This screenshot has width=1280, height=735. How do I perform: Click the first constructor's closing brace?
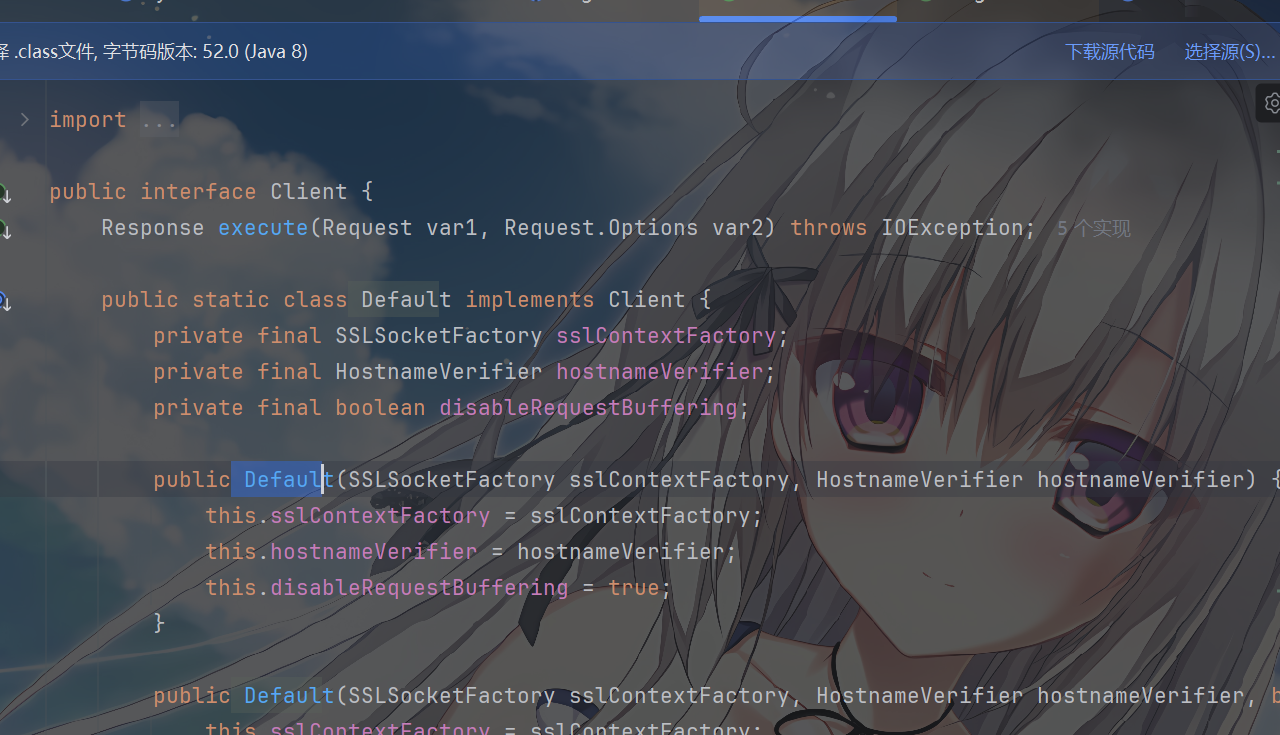point(159,624)
